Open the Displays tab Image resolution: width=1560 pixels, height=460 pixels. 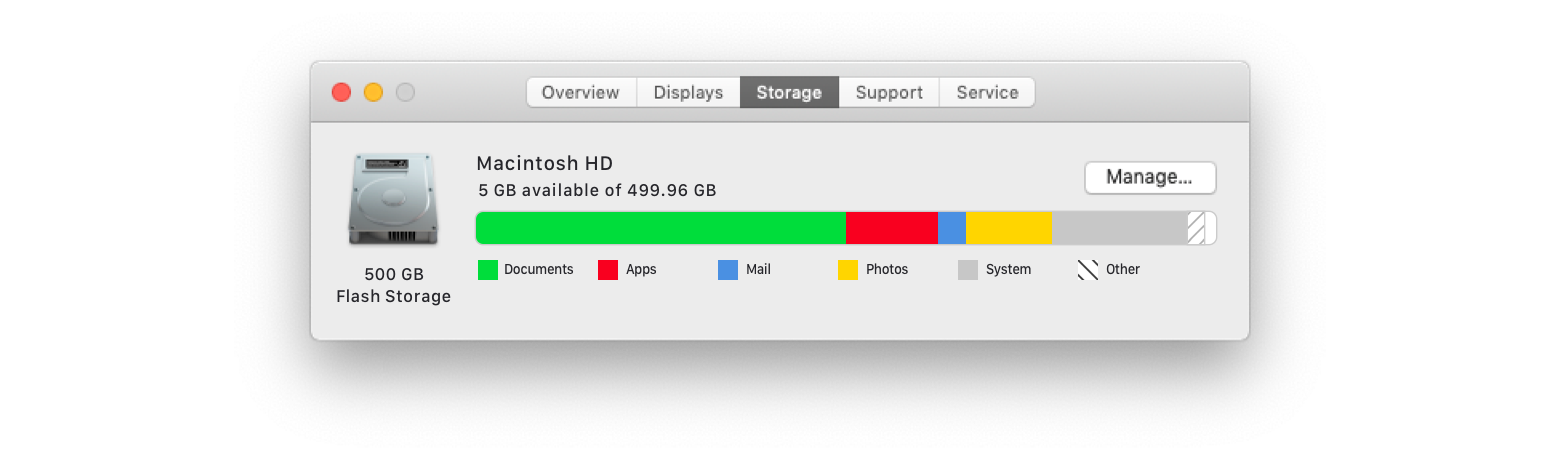pyautogui.click(x=688, y=92)
